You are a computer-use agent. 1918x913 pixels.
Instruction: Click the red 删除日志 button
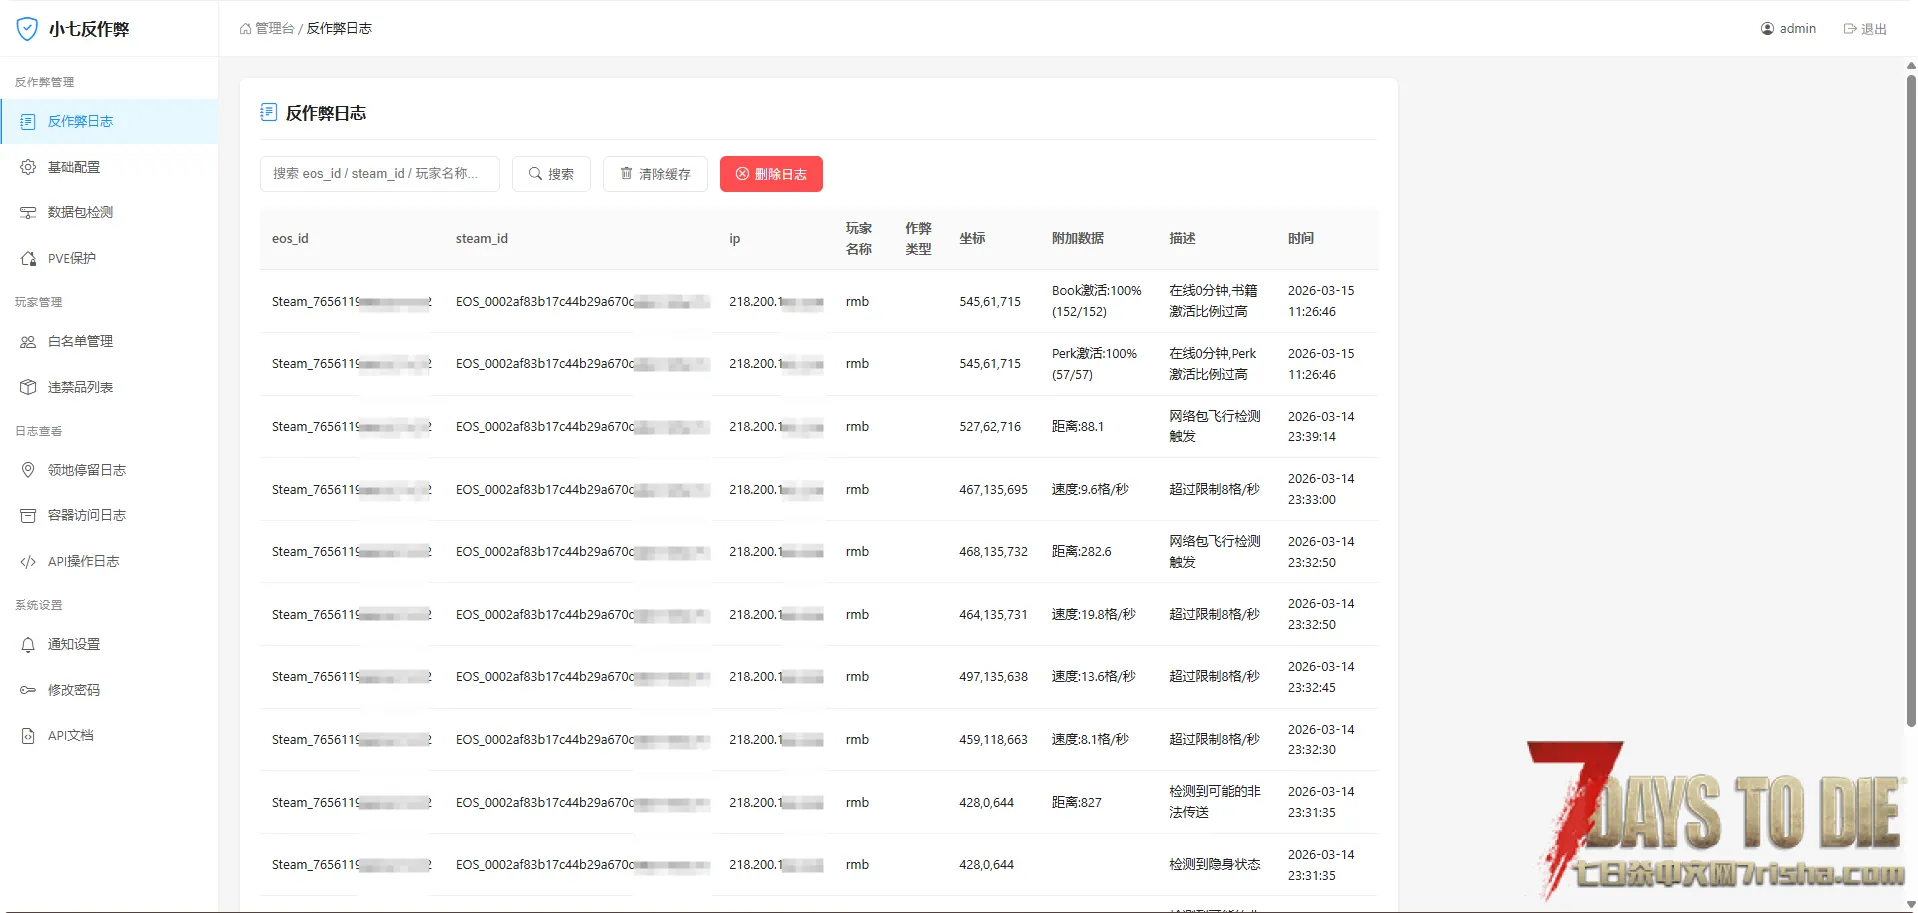pos(771,174)
